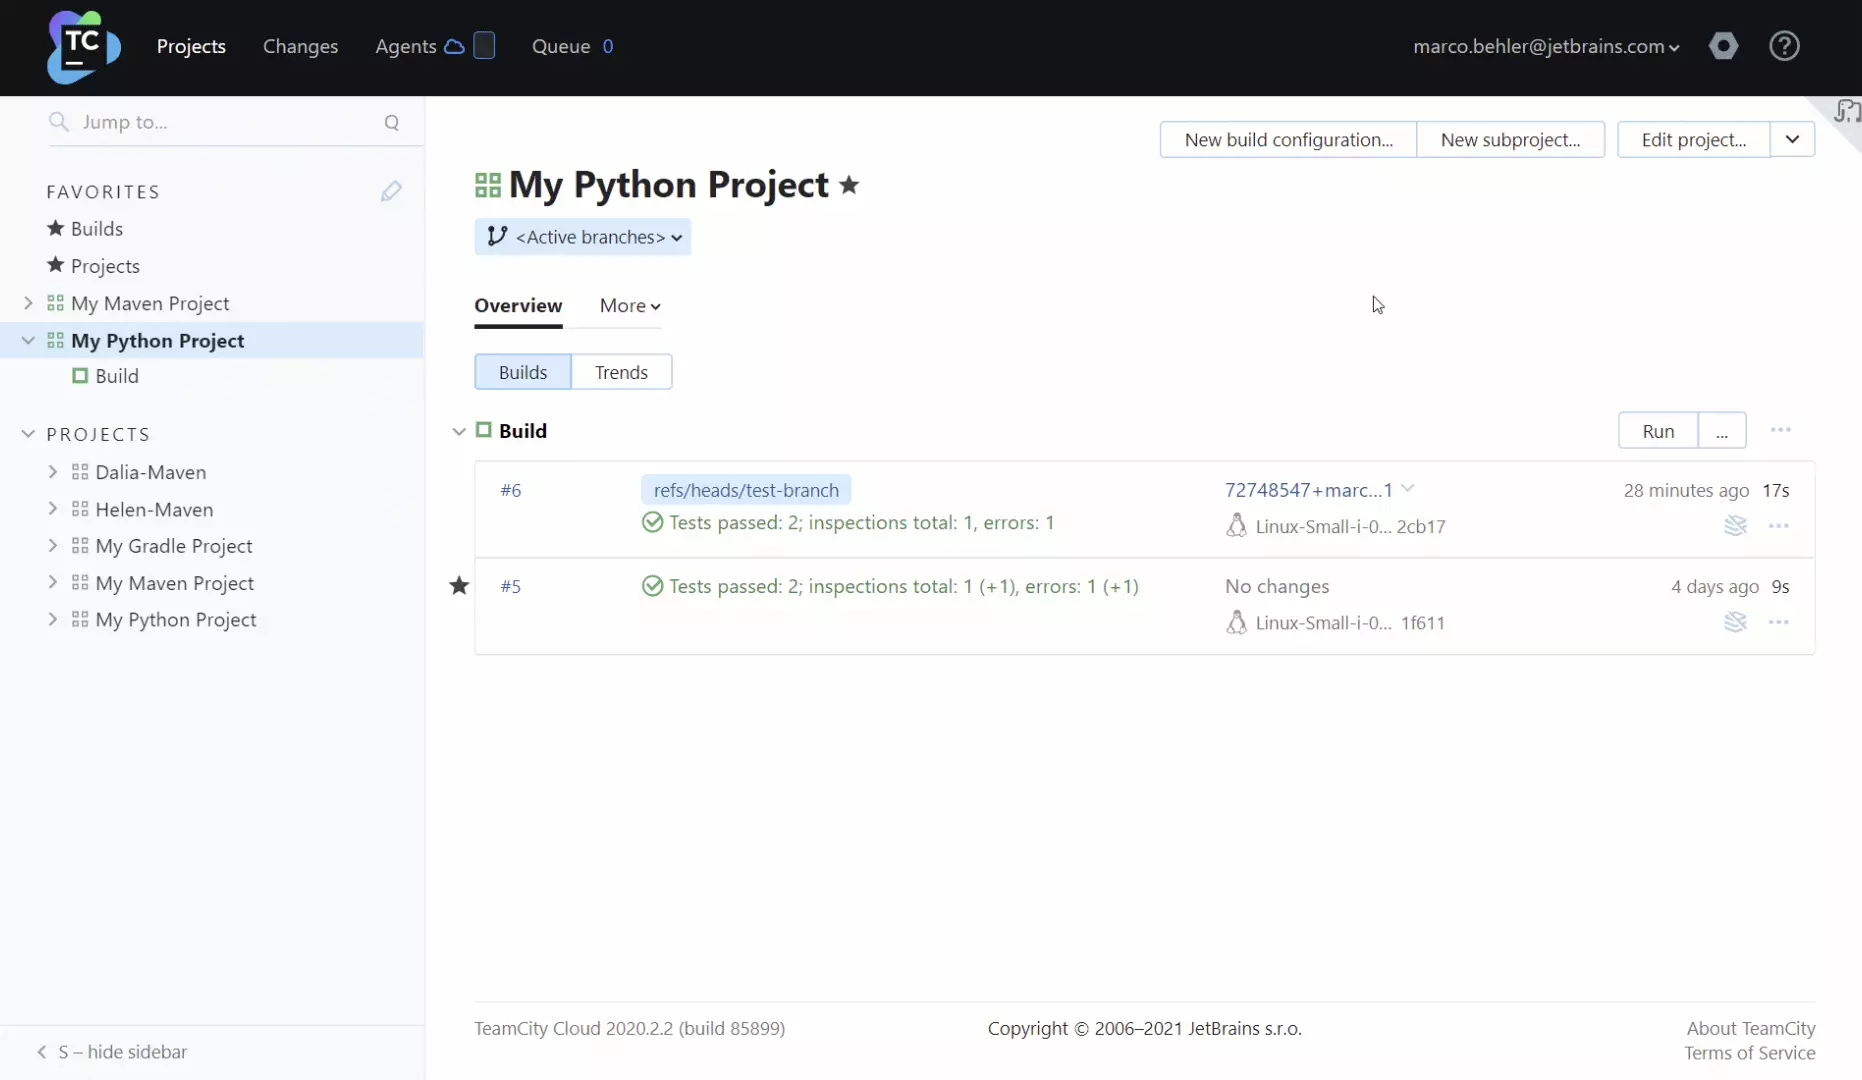Screen dimensions: 1862x1080
Task: Open the administration settings icon in header
Action: click(x=1723, y=46)
